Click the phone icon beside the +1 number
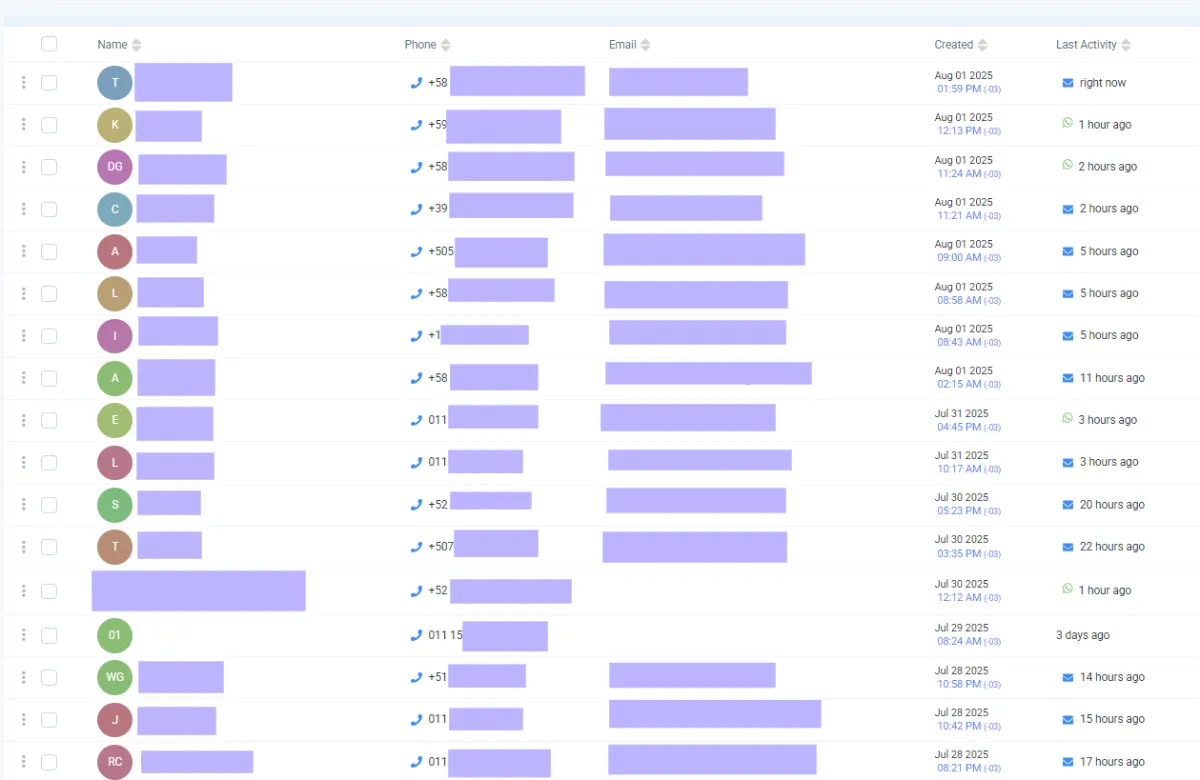Image resolution: width=1200 pixels, height=780 pixels. point(416,336)
